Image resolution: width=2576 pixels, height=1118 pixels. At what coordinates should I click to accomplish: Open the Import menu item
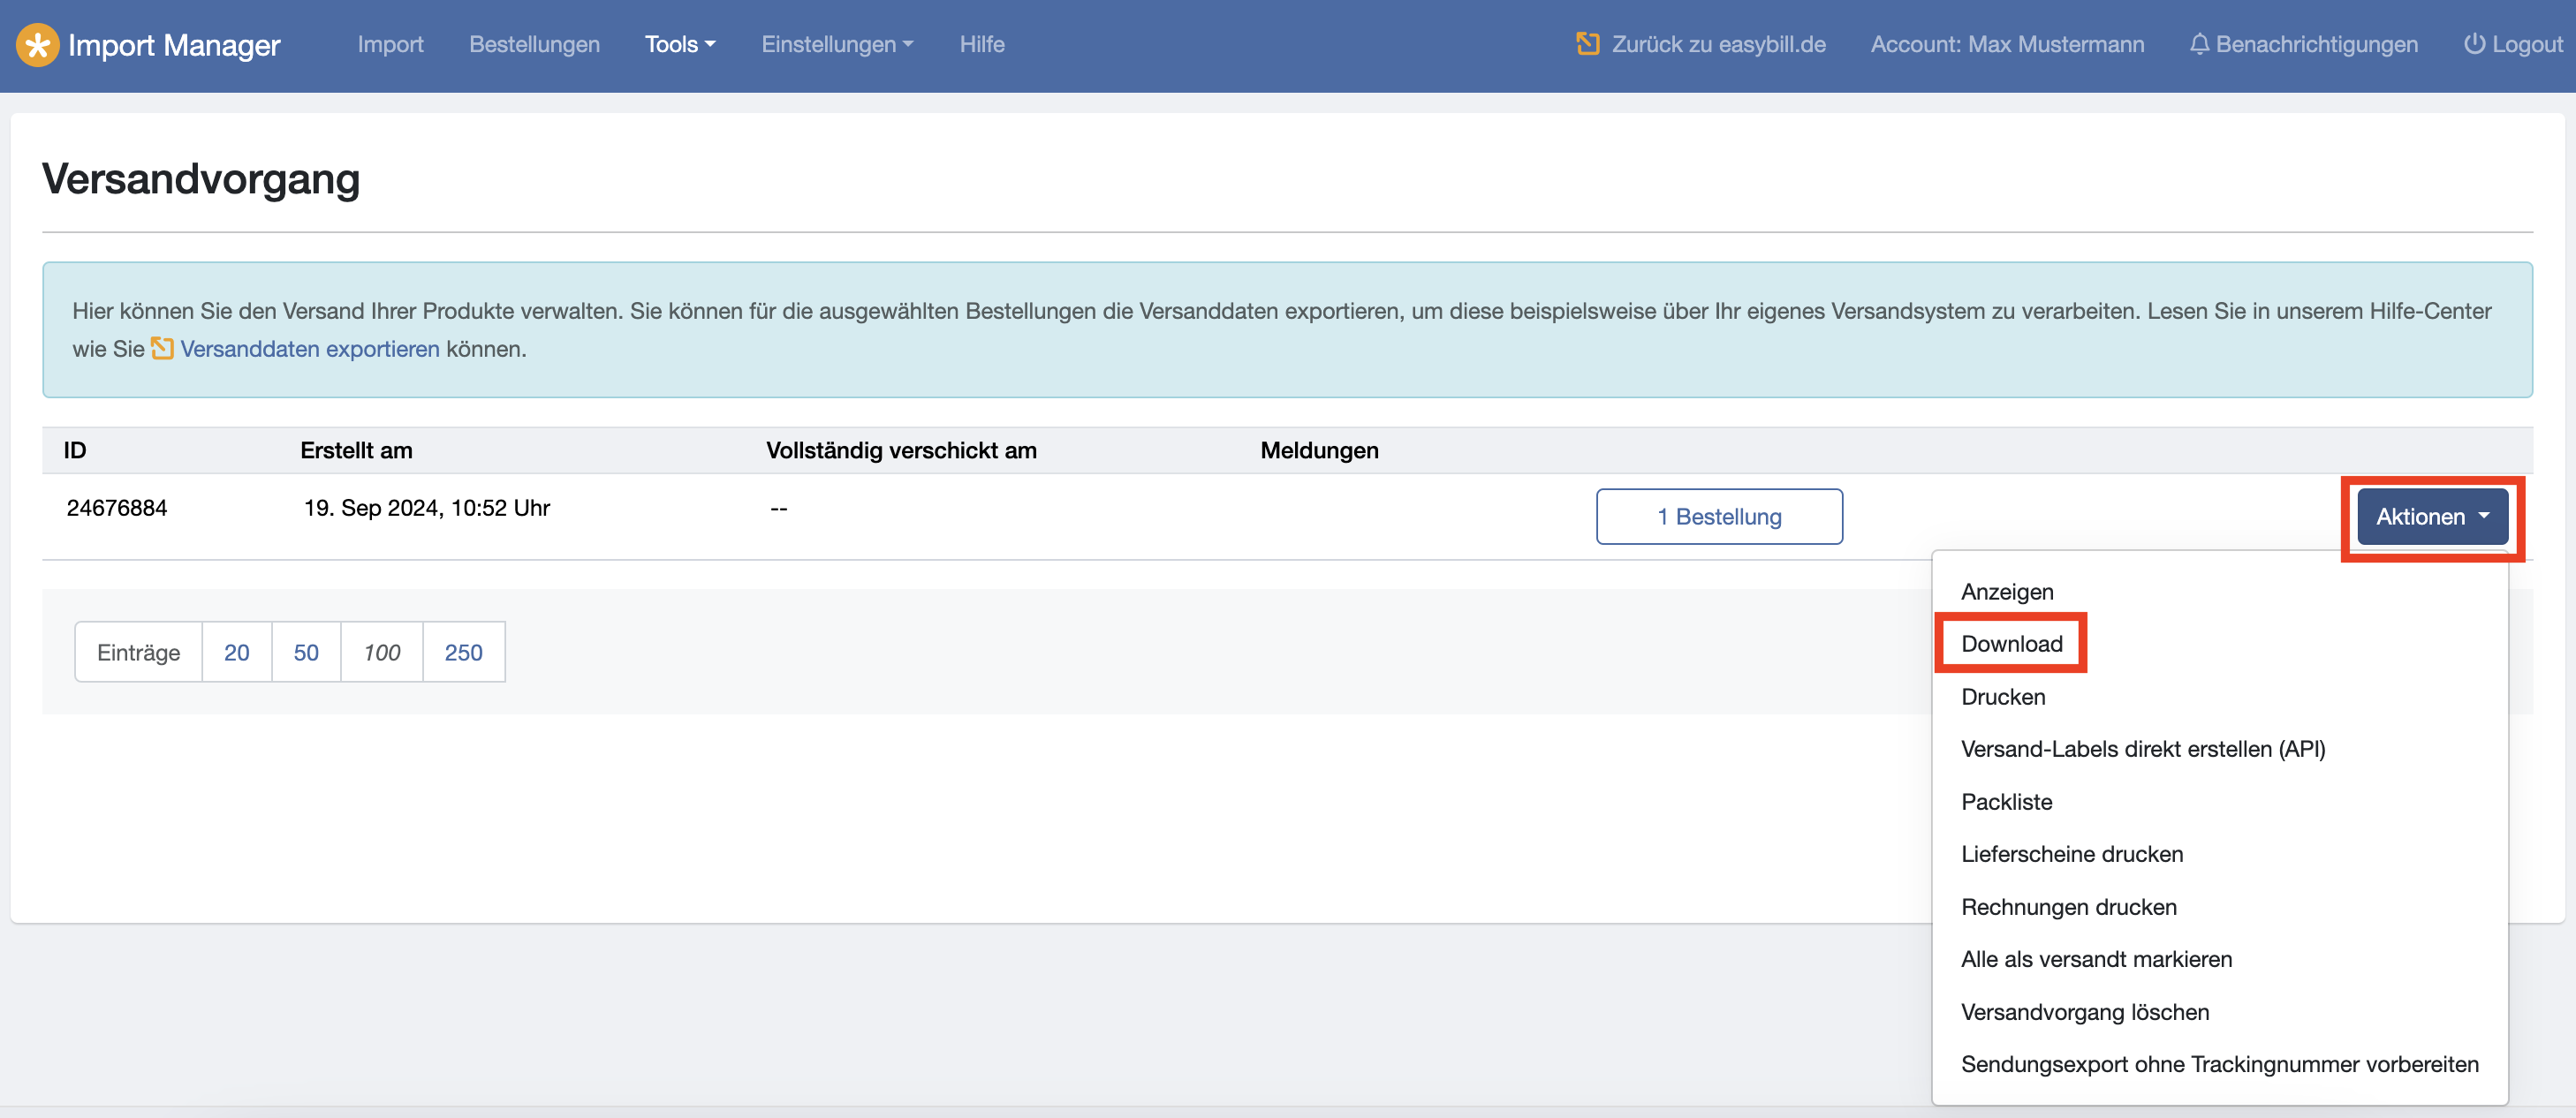pos(390,44)
